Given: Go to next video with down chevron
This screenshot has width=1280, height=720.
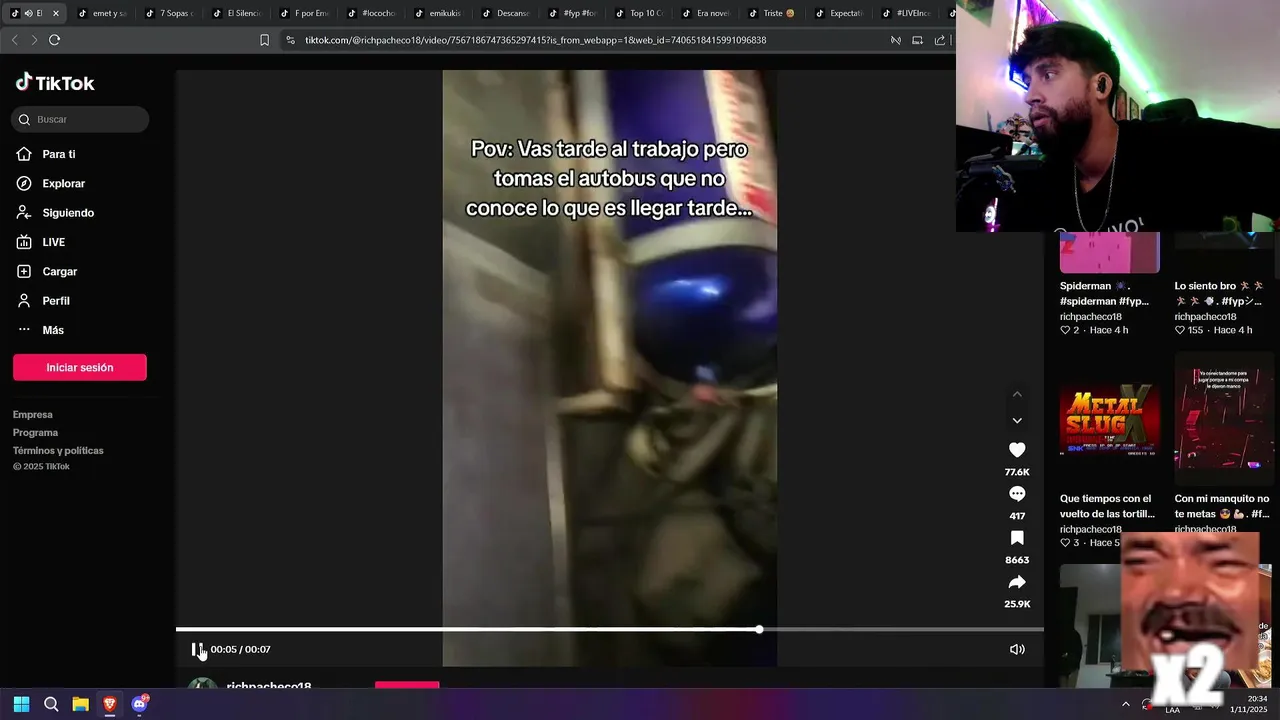Looking at the screenshot, I should [x=1017, y=421].
